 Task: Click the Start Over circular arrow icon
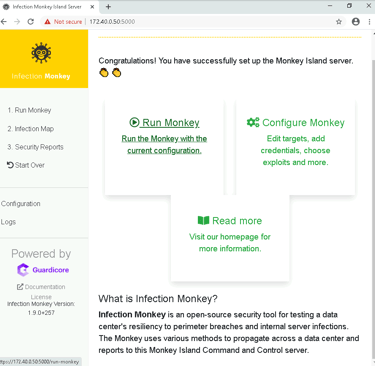[10, 165]
